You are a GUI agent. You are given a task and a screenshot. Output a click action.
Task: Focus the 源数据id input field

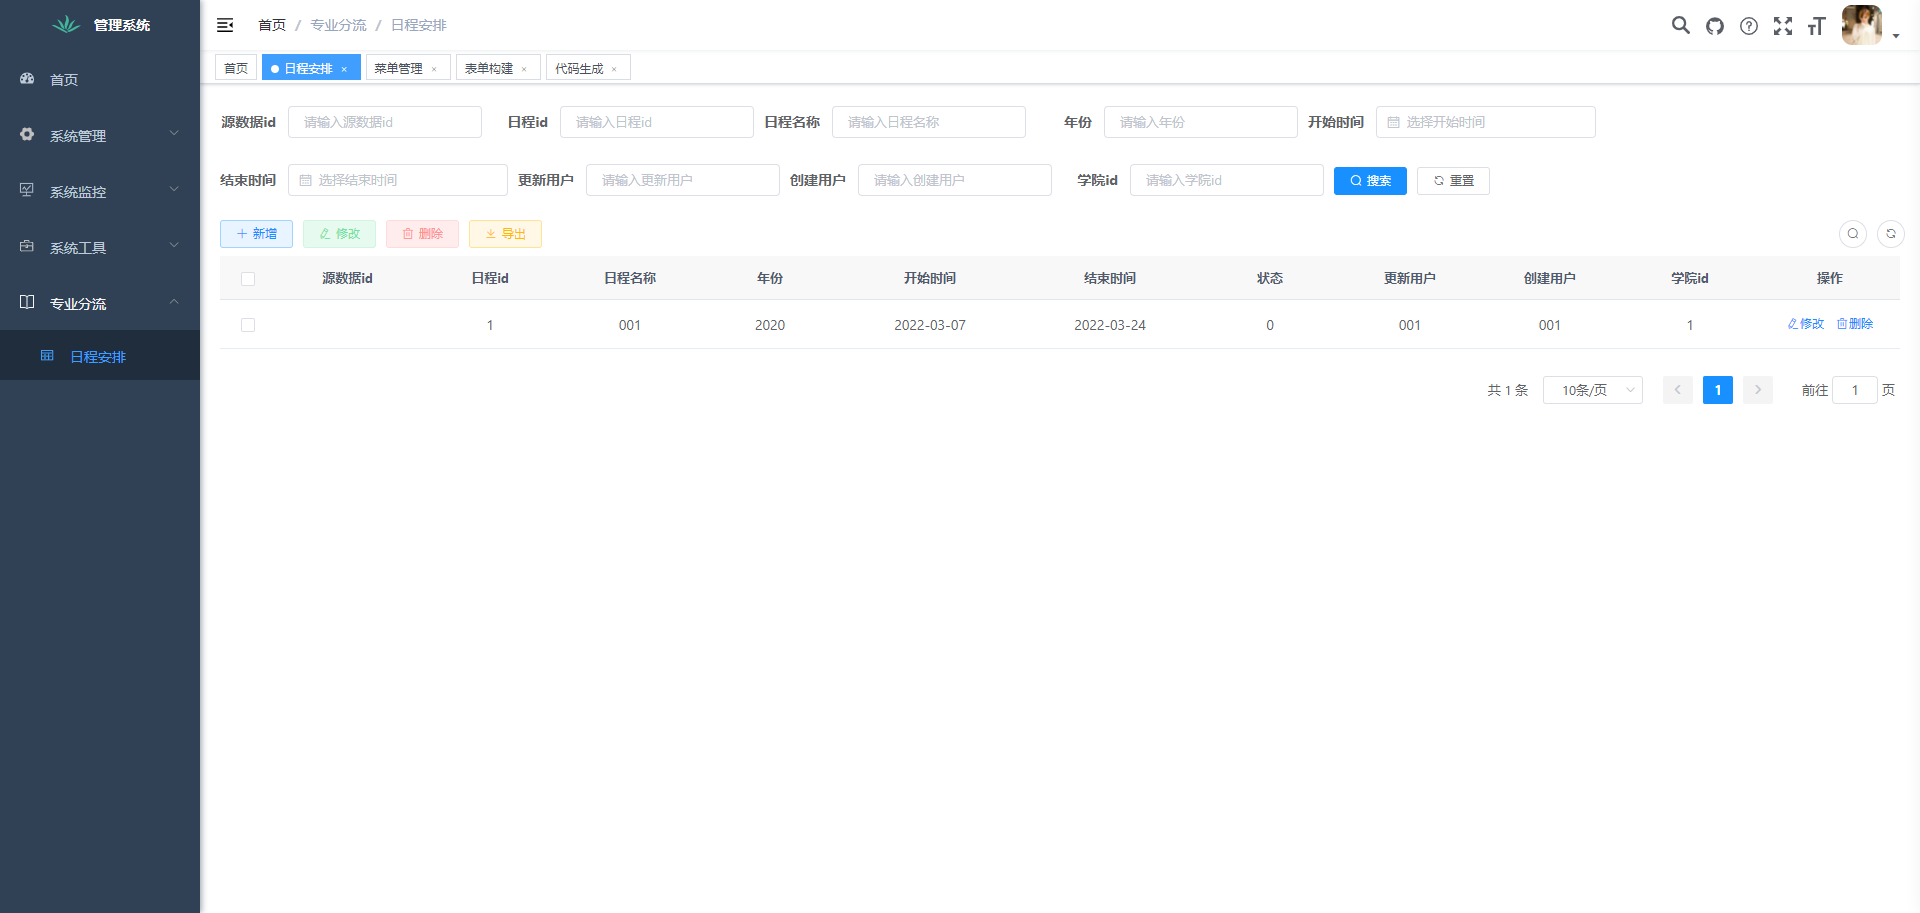[x=385, y=122]
